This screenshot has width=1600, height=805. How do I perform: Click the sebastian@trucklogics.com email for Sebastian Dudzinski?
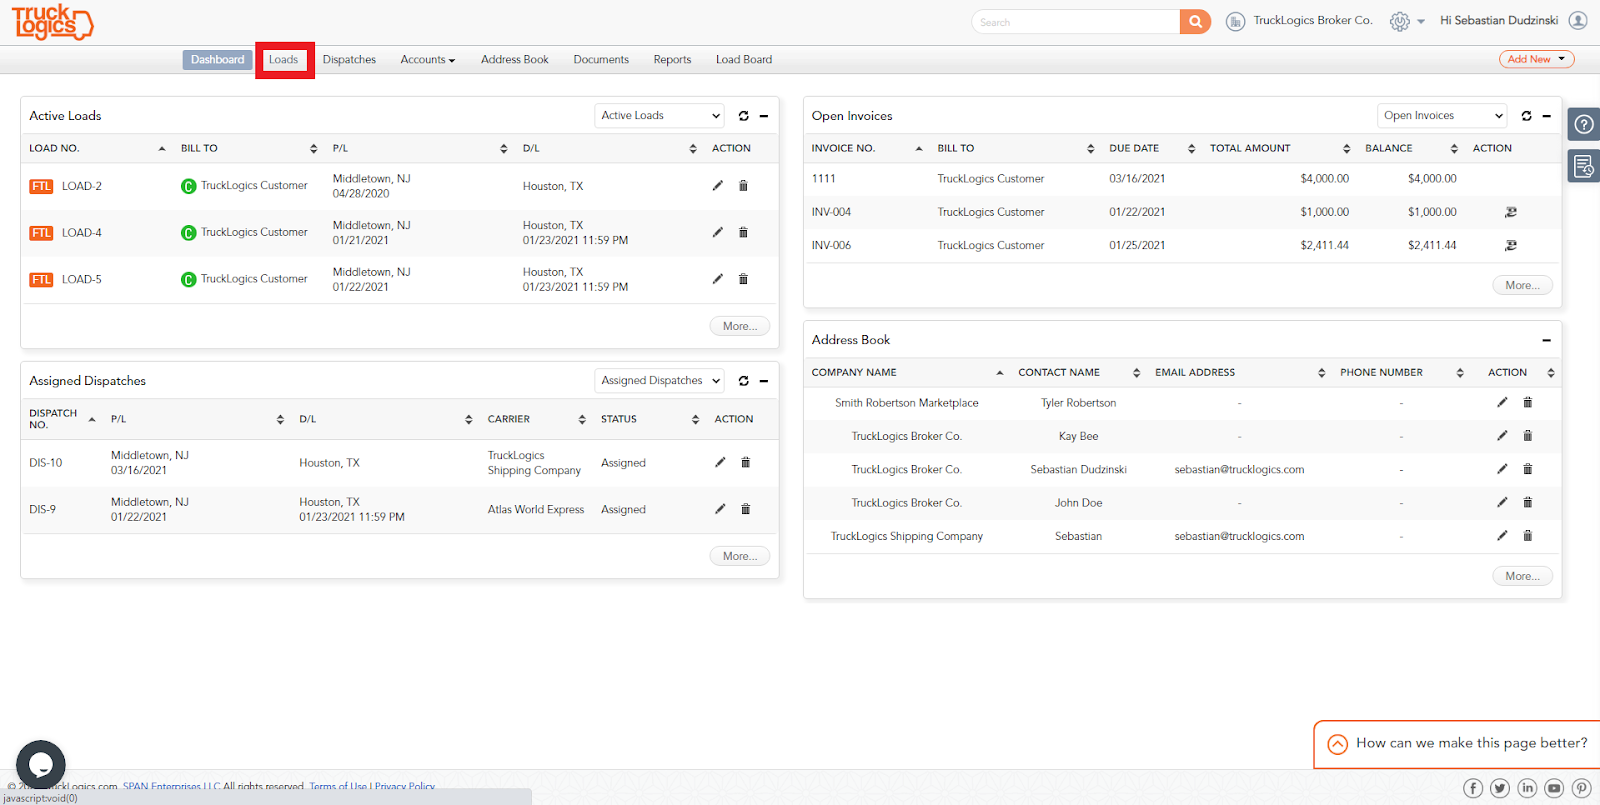coord(1239,469)
